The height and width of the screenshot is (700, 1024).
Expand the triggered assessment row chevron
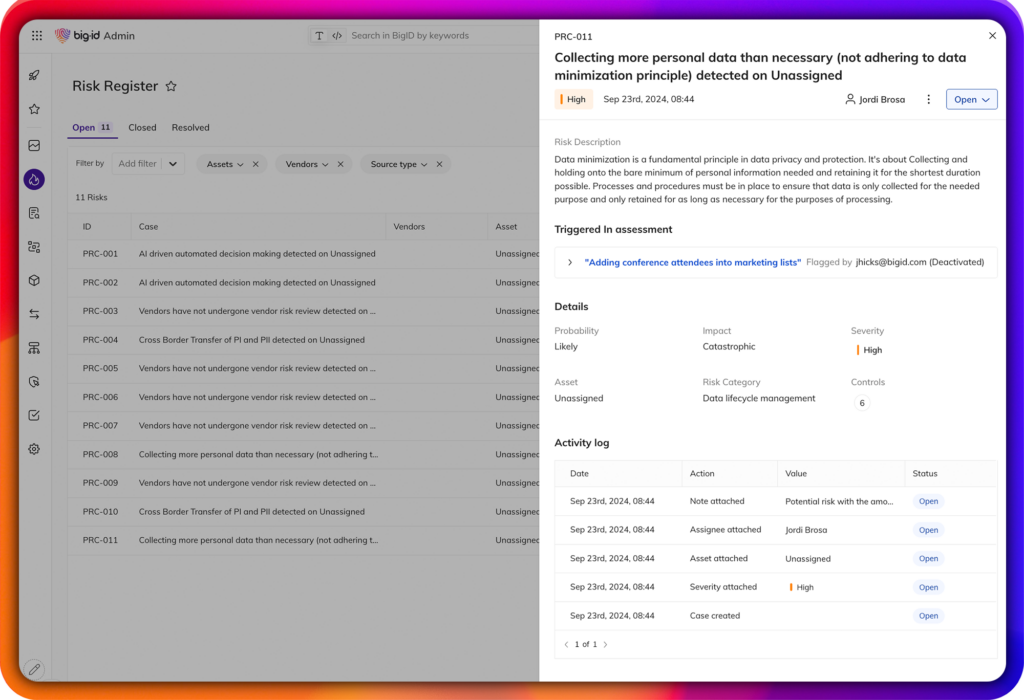click(x=570, y=263)
